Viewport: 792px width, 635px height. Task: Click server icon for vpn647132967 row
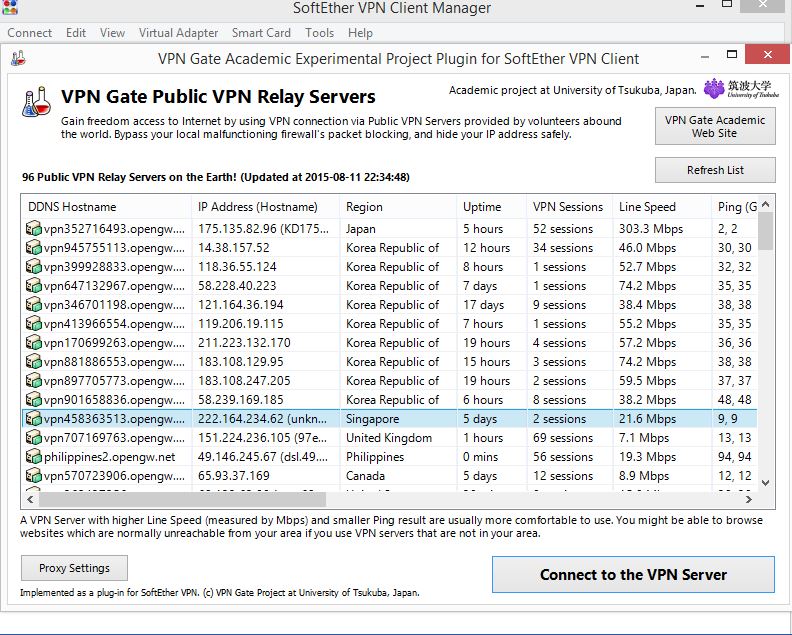tap(33, 285)
